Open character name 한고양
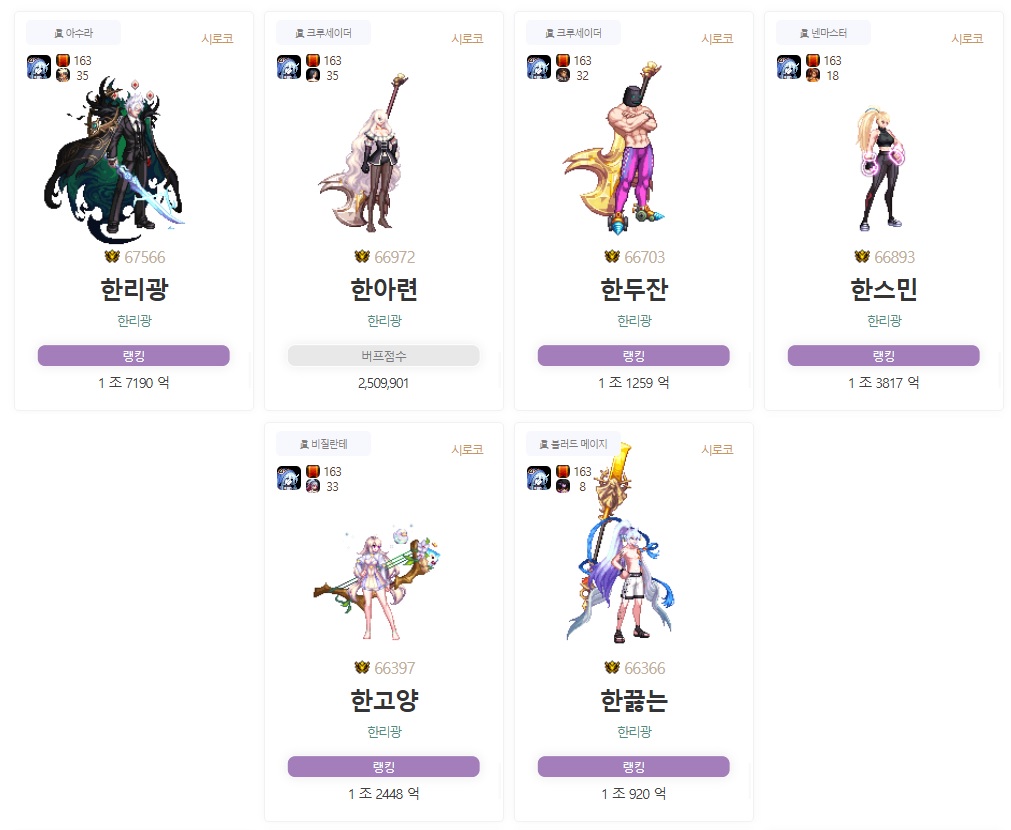The image size is (1011, 830). pyautogui.click(x=384, y=700)
